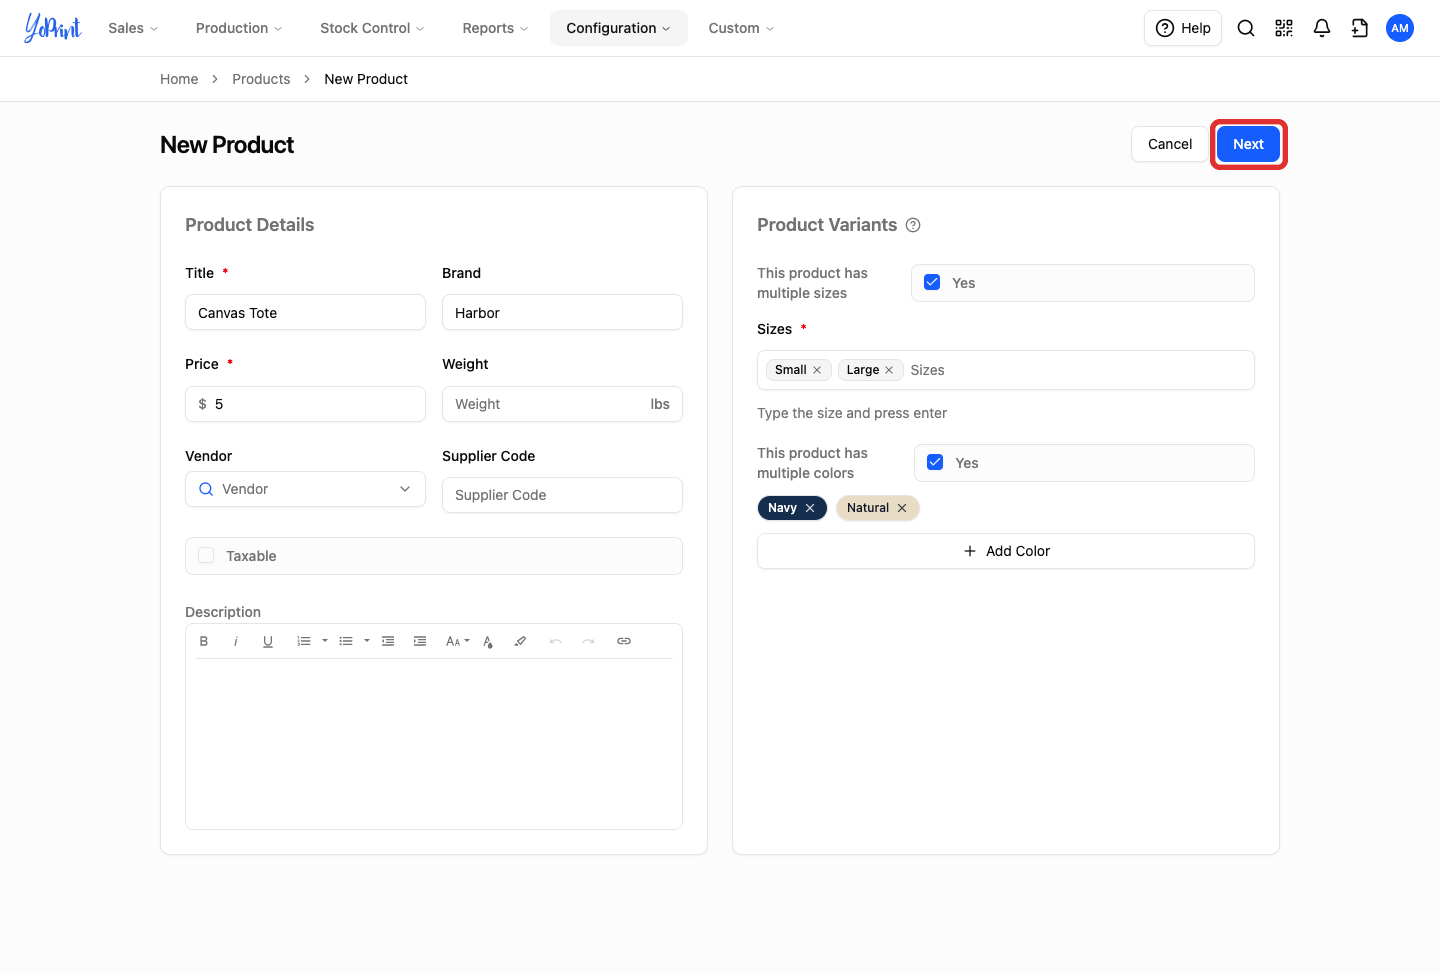Open the AM user avatar menu
The image size is (1440, 974).
click(1400, 28)
